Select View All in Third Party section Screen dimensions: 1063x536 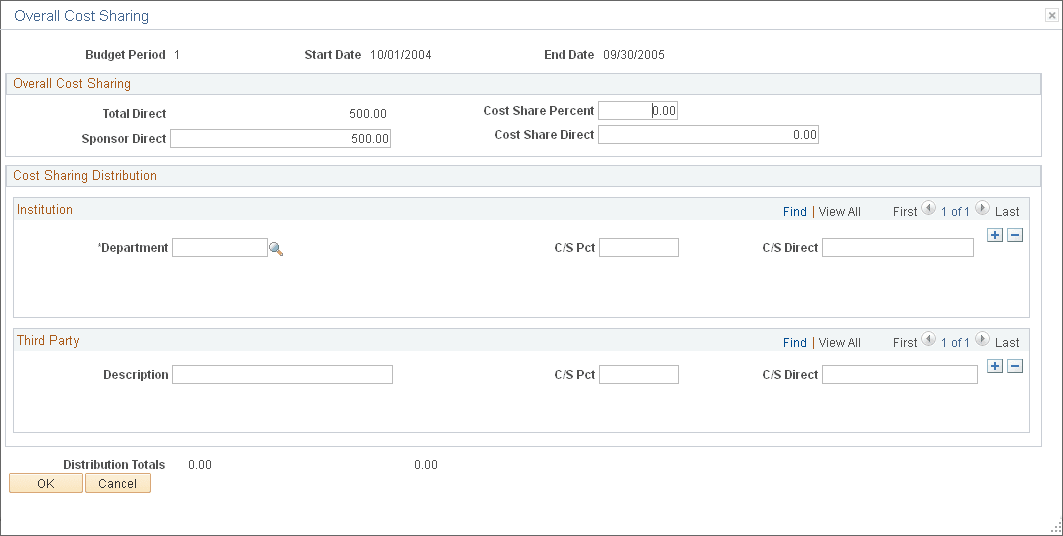[x=839, y=342]
